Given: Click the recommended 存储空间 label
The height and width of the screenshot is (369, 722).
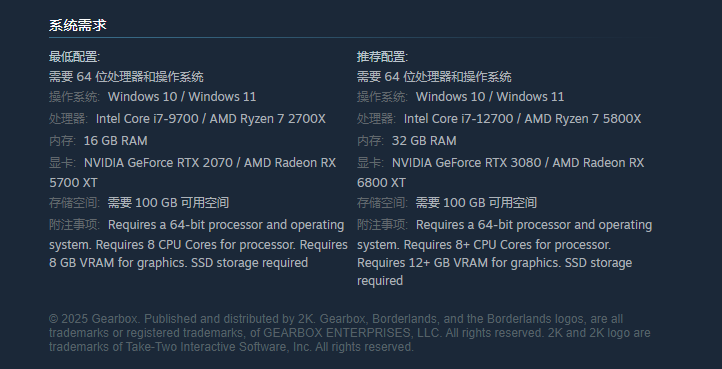Looking at the screenshot, I should tap(382, 203).
